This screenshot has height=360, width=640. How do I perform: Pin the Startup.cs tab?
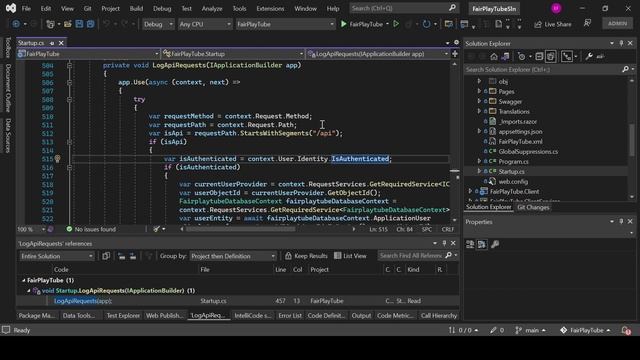click(52, 43)
